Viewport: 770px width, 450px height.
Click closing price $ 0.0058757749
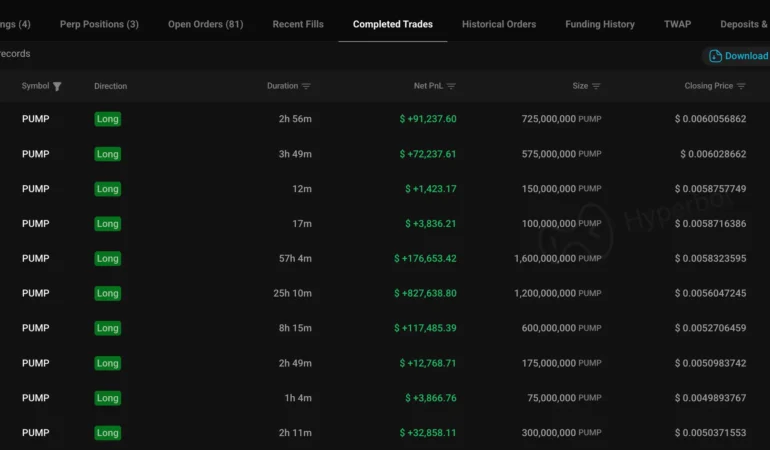point(711,189)
